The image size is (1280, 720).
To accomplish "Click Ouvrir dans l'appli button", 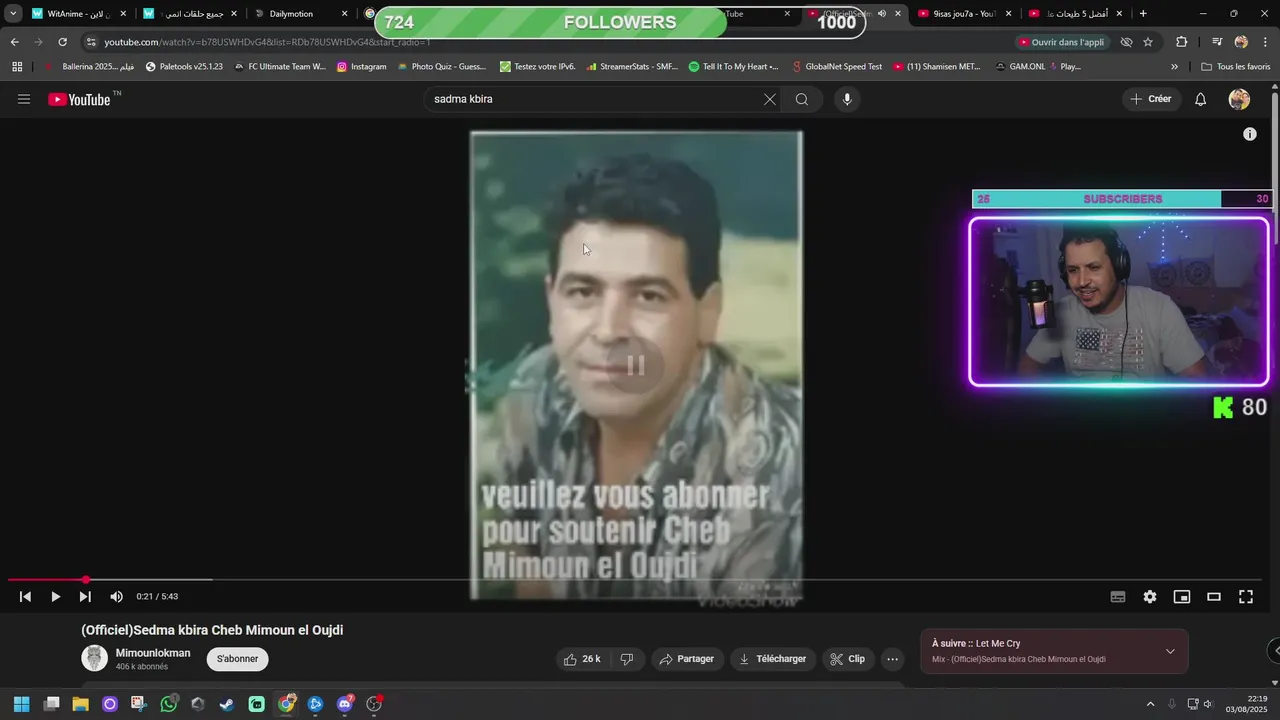I will pos(1061,42).
